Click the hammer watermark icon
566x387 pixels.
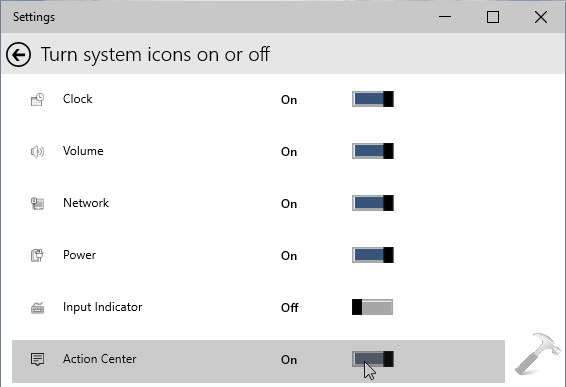click(x=537, y=354)
